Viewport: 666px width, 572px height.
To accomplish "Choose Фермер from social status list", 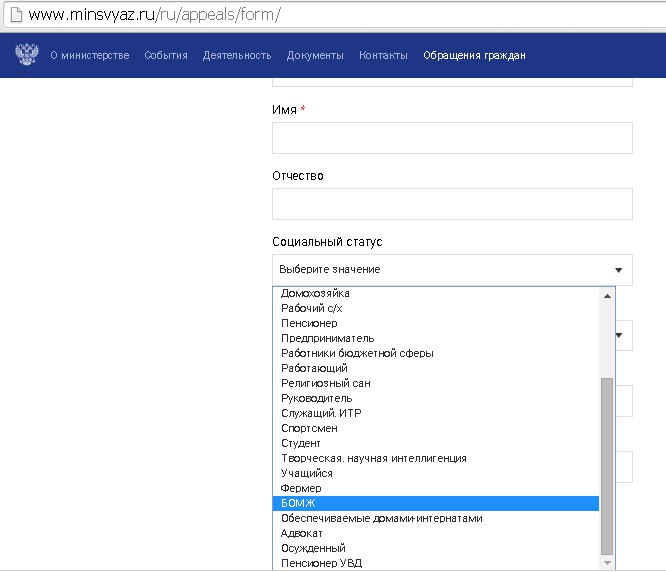I will 301,488.
